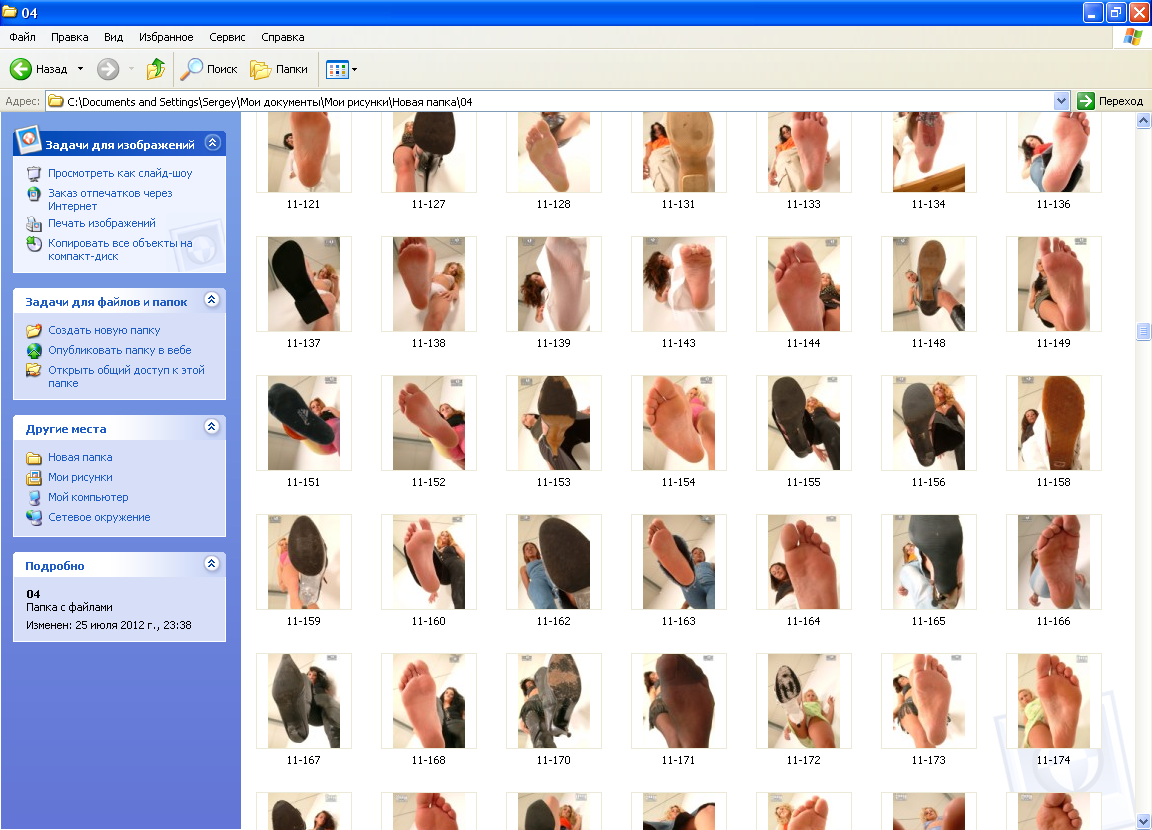1152x830 pixels.
Task: Click the printer icon beside Печать изображений
Action: pyautogui.click(x=34, y=224)
